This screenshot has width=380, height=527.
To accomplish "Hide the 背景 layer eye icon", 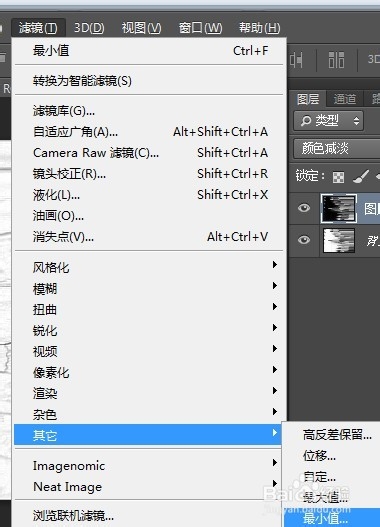I will coord(304,240).
